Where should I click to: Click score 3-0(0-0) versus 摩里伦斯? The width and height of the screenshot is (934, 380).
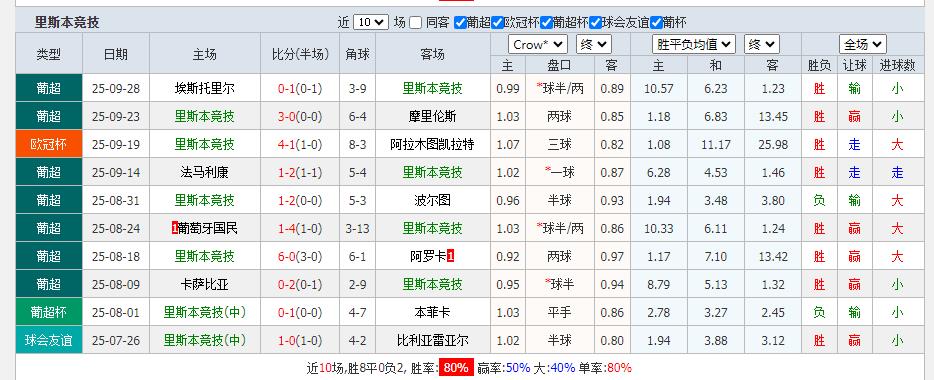300,117
